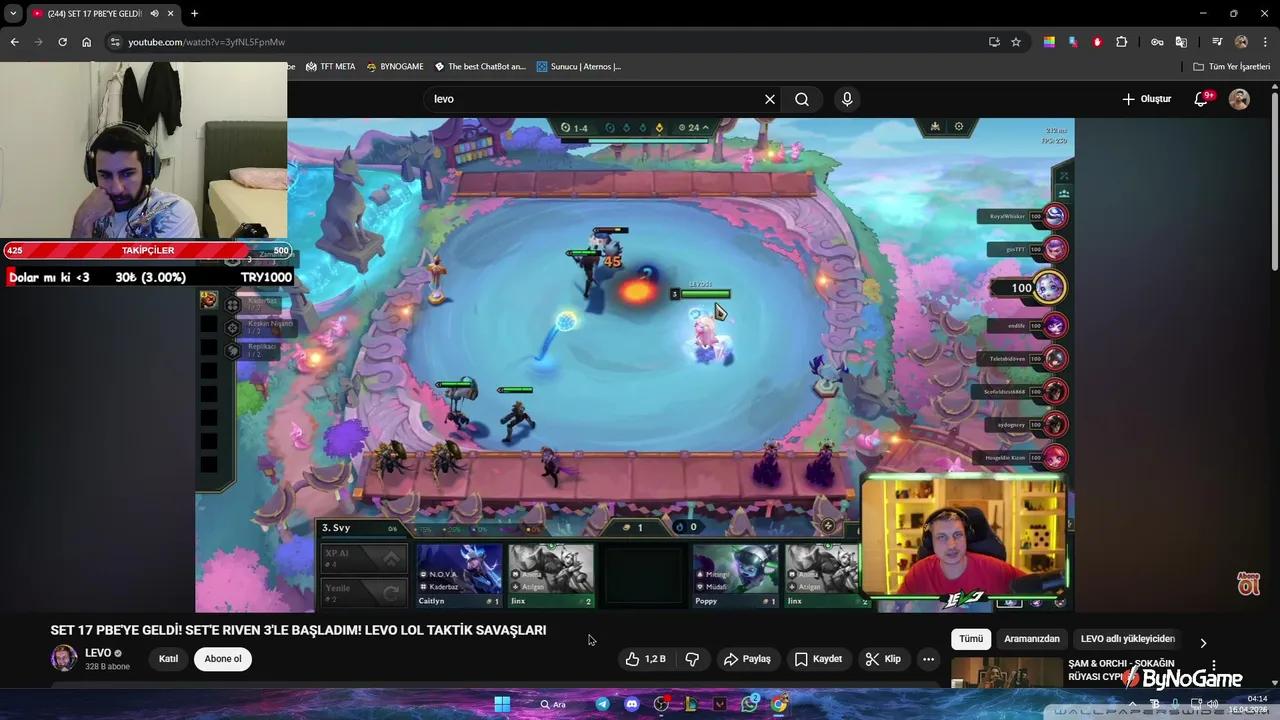Click the Abone ol subscribe button

pyautogui.click(x=223, y=659)
